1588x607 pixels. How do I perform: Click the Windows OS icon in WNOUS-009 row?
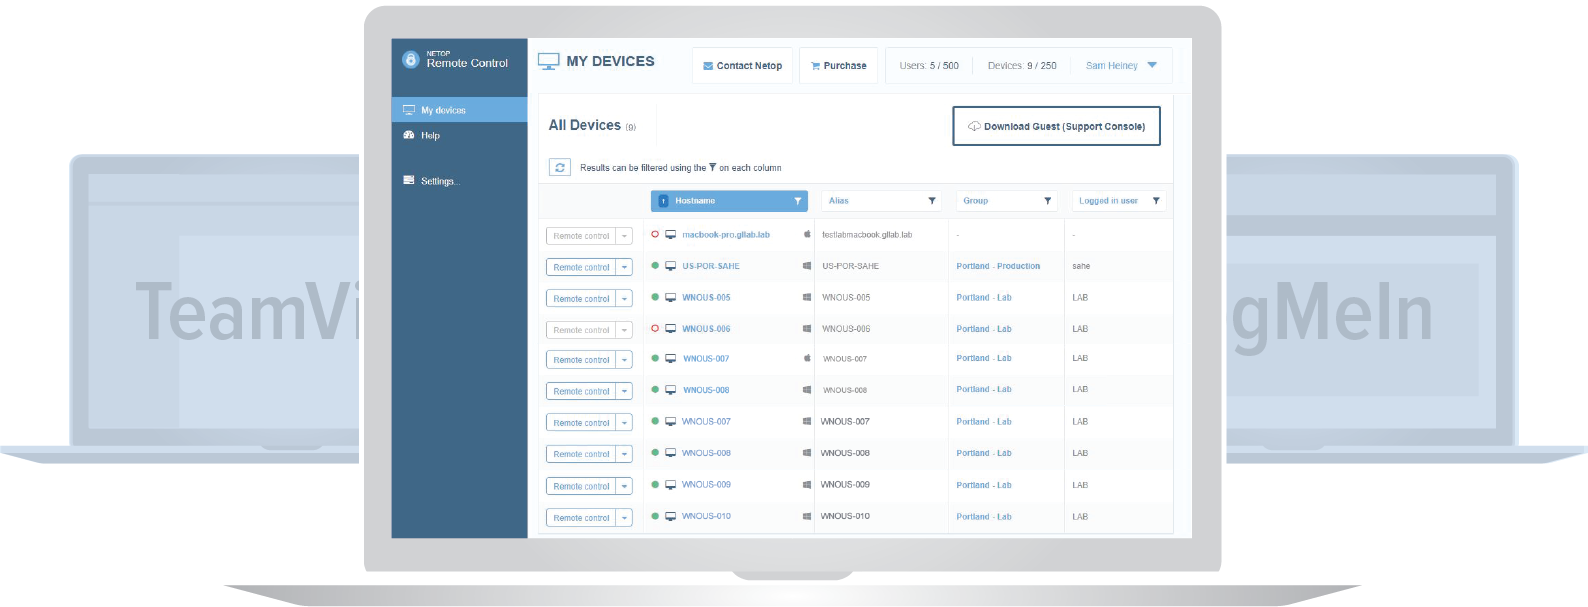(x=807, y=485)
